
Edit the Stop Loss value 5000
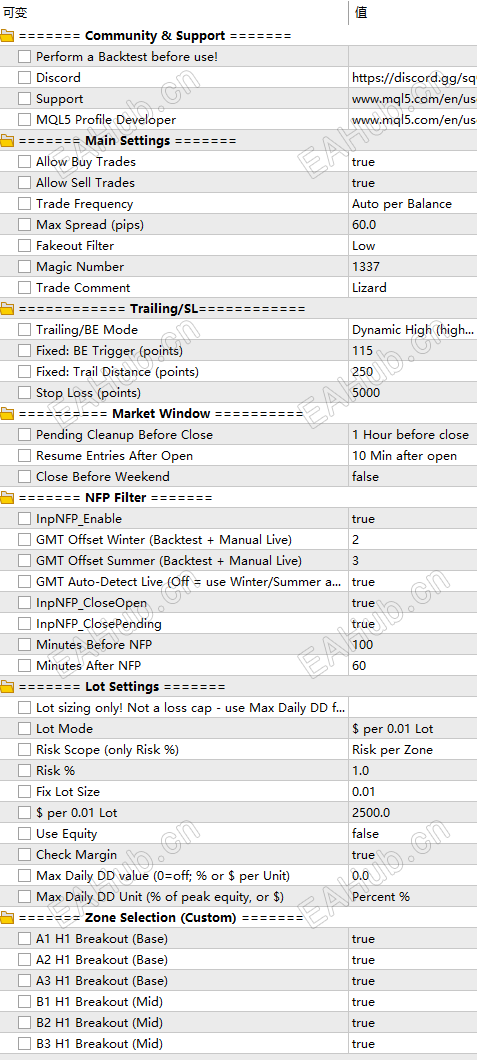[x=366, y=393]
